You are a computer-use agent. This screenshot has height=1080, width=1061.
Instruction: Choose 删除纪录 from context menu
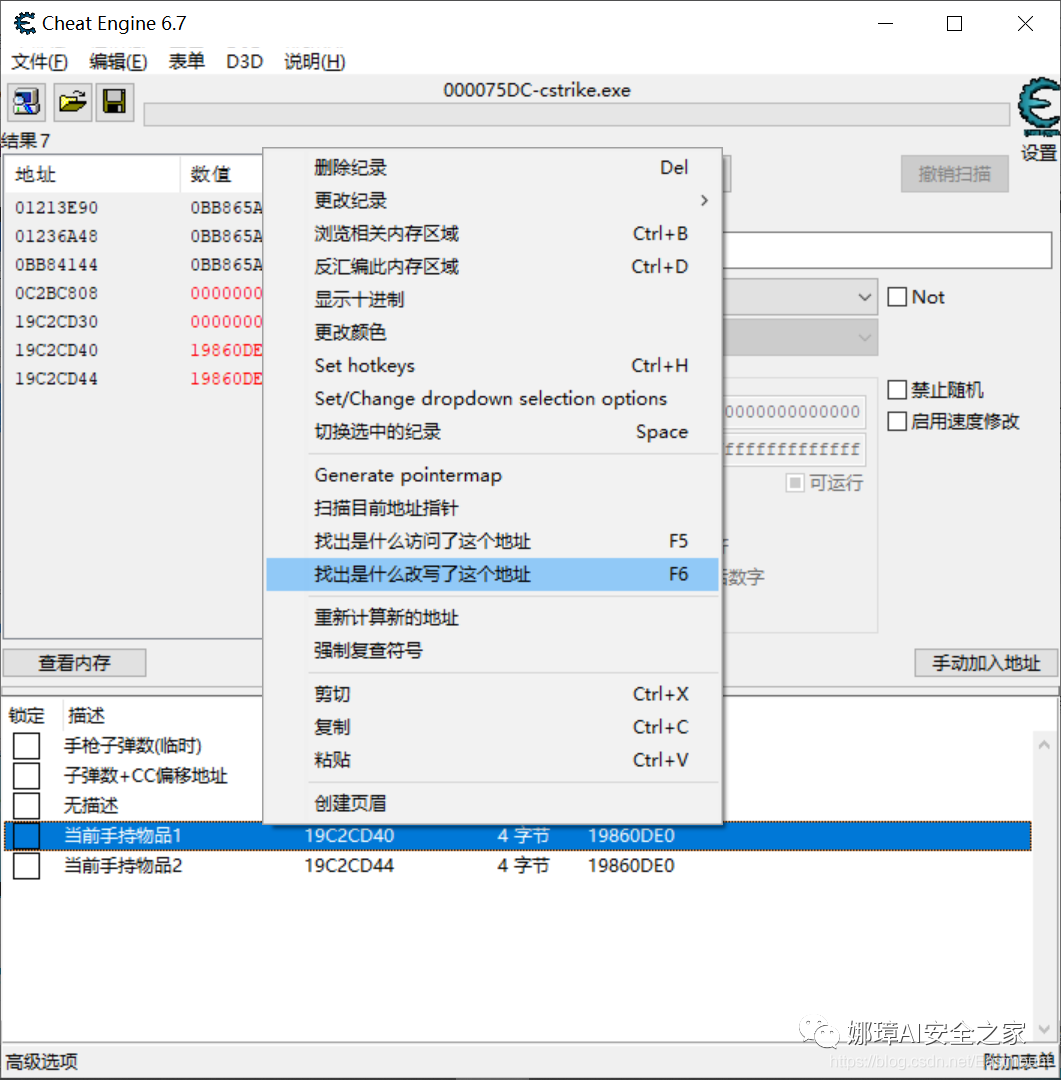click(493, 167)
